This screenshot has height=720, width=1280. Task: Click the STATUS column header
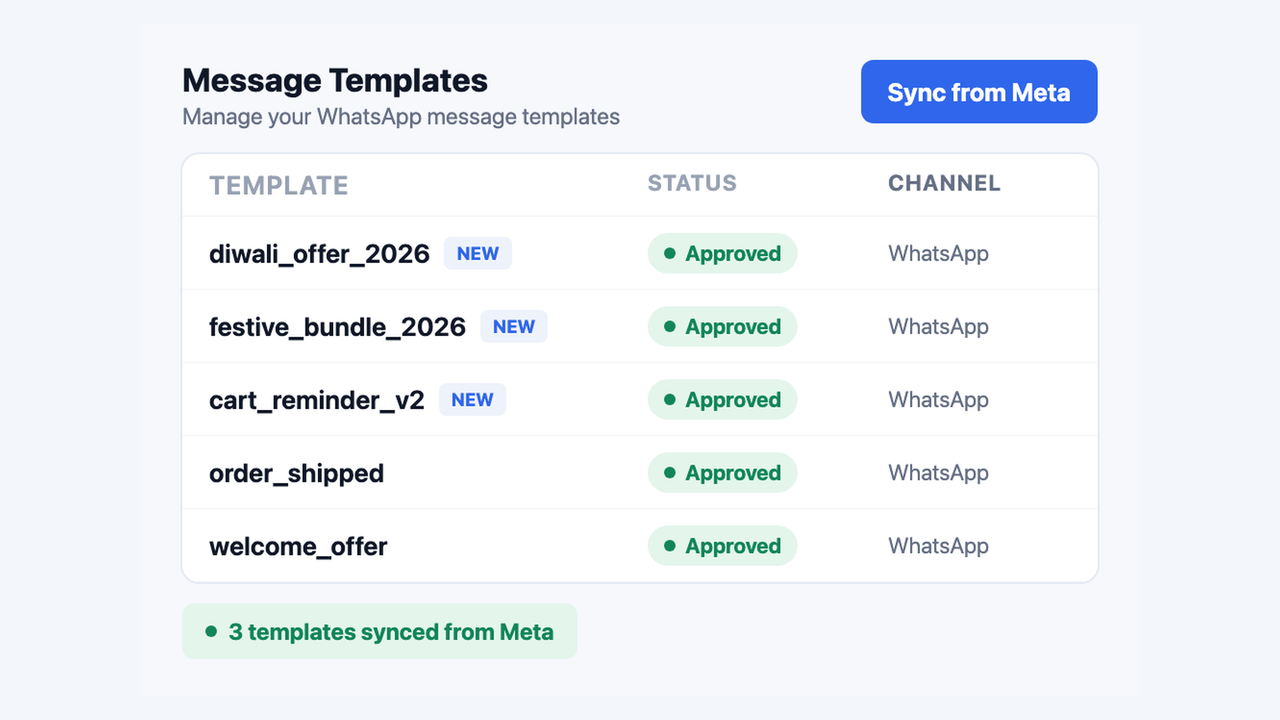[x=692, y=183]
